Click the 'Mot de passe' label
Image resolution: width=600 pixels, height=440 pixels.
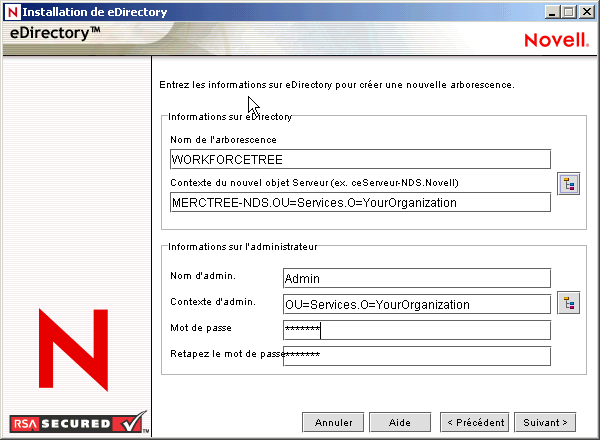[x=201, y=328]
